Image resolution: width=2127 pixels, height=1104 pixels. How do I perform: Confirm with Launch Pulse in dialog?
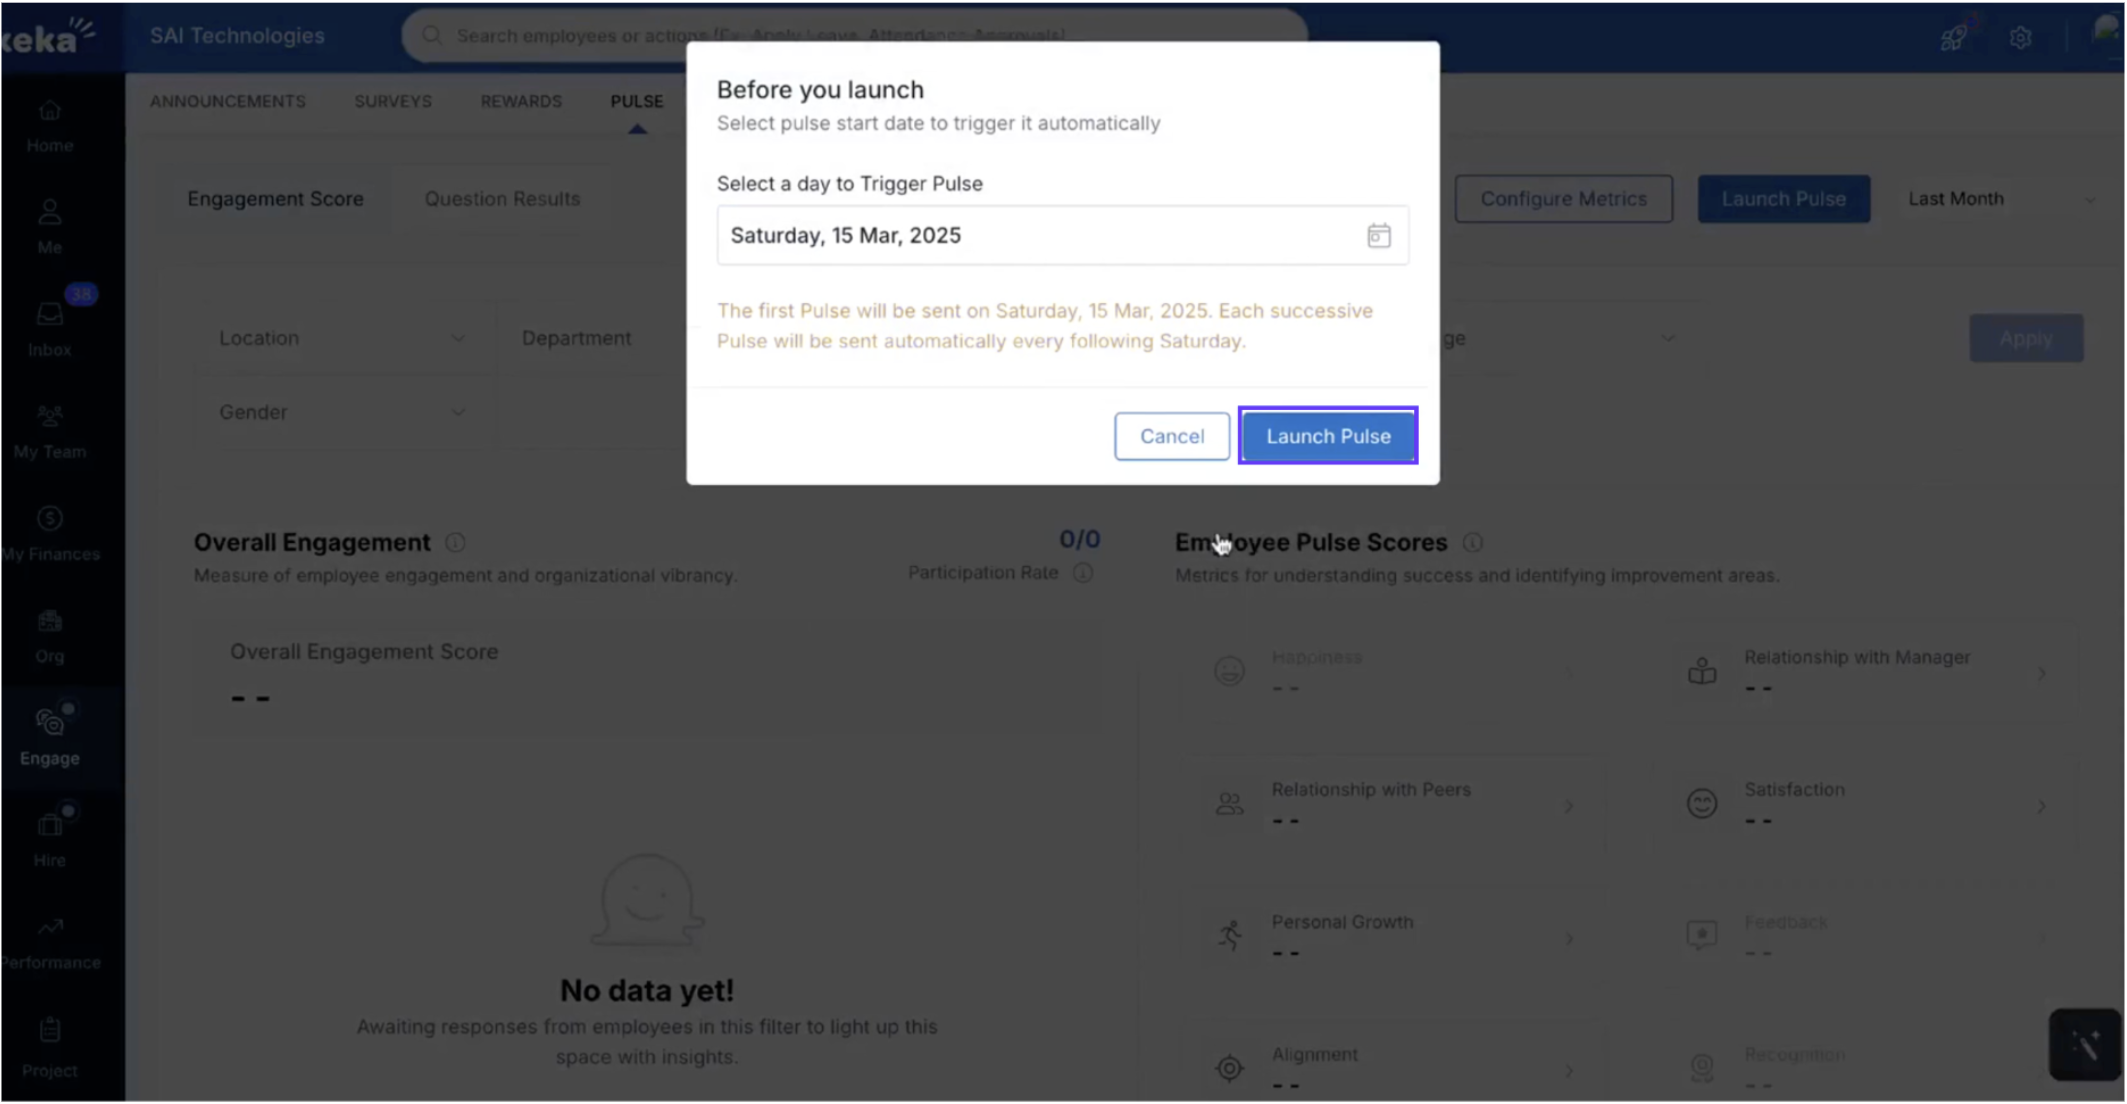pyautogui.click(x=1327, y=436)
